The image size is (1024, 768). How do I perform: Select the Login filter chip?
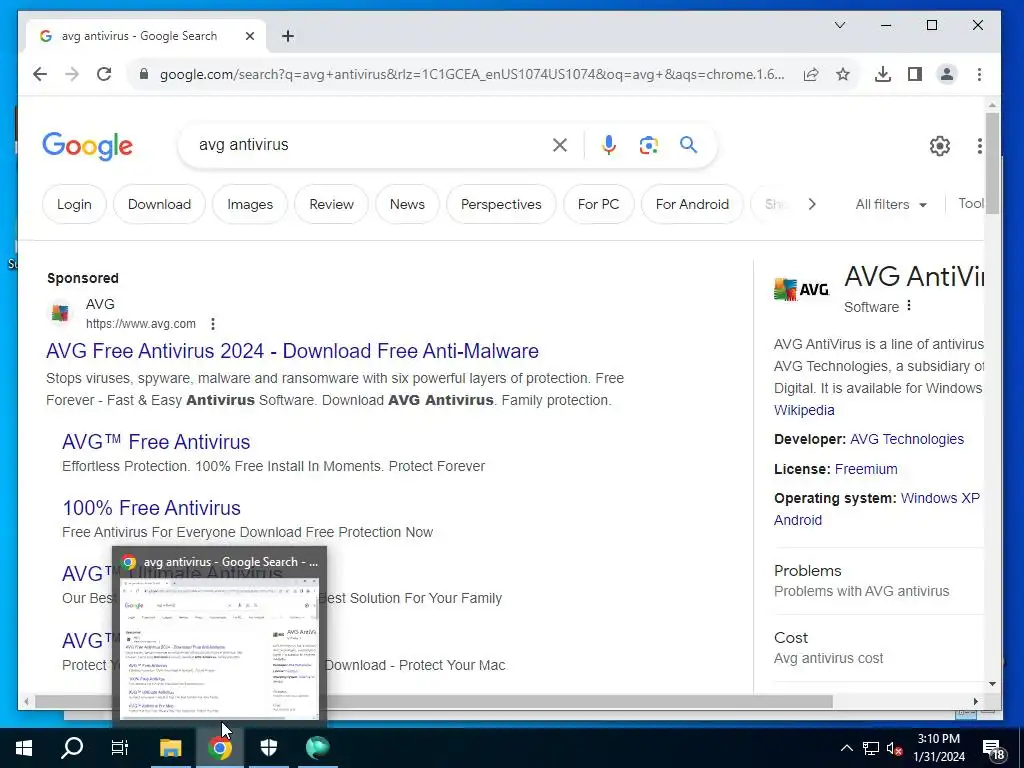tap(74, 204)
